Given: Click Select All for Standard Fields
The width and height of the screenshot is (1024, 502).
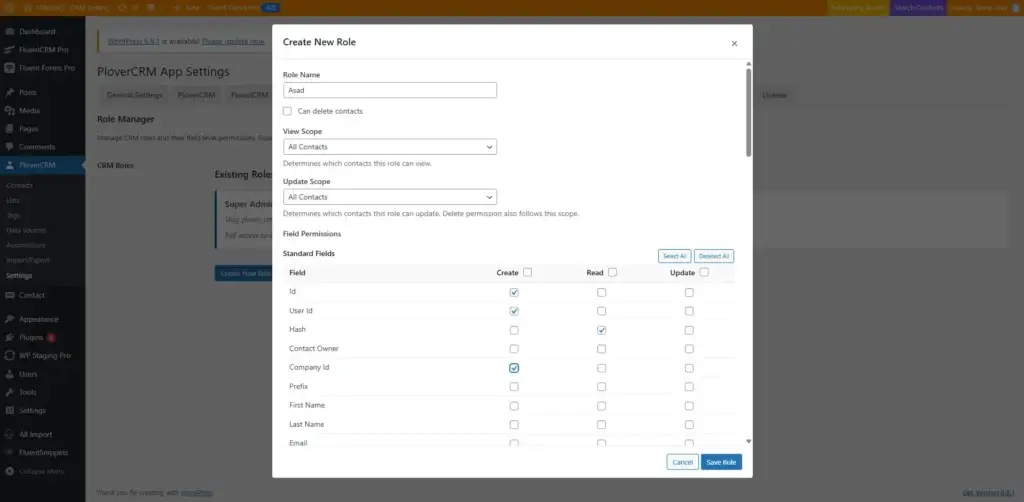Looking at the screenshot, I should click(x=675, y=256).
